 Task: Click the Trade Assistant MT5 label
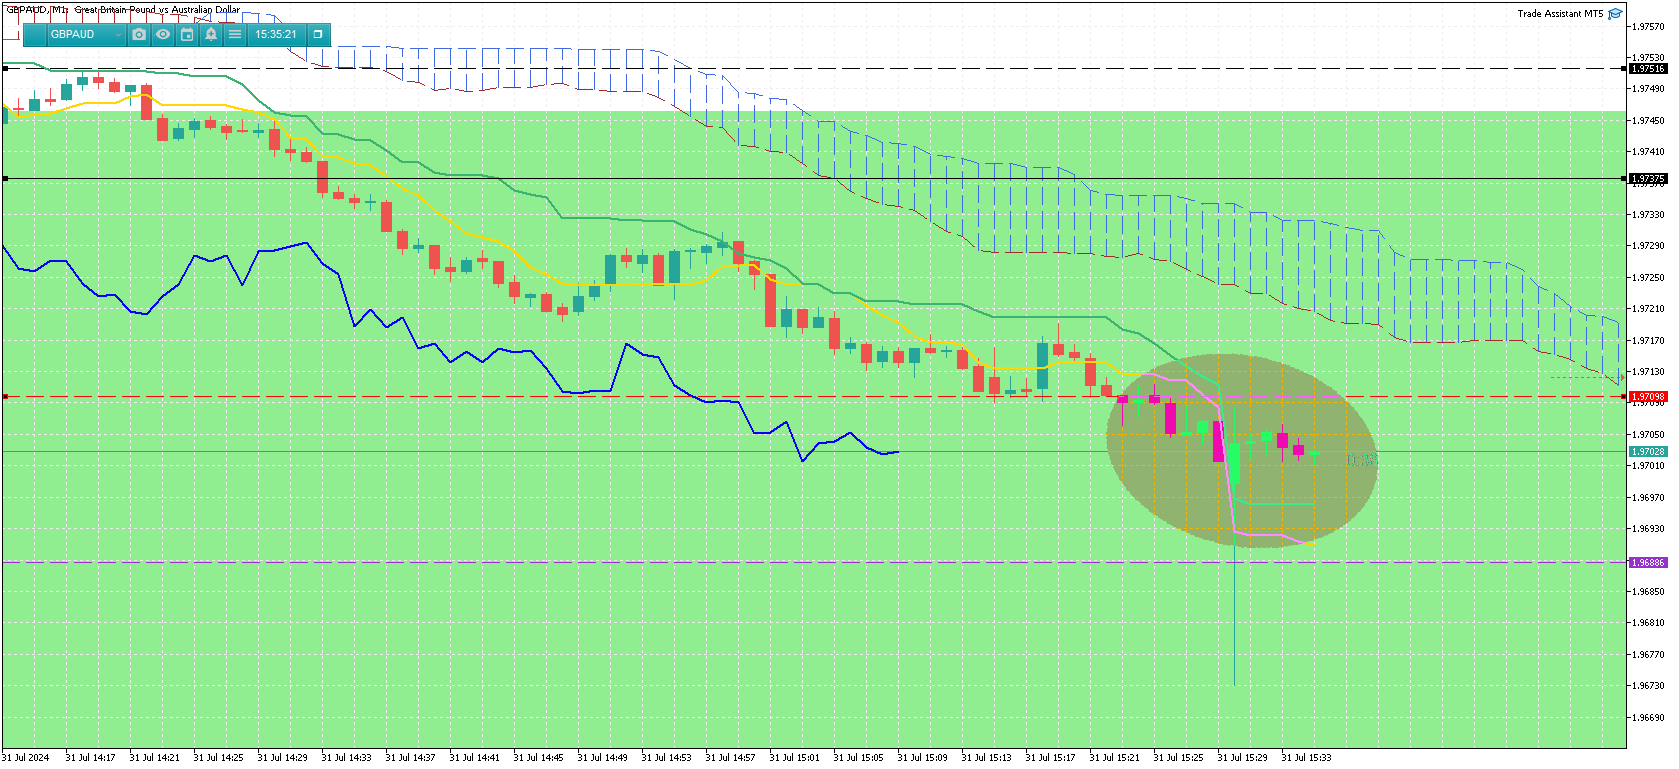tap(1560, 14)
